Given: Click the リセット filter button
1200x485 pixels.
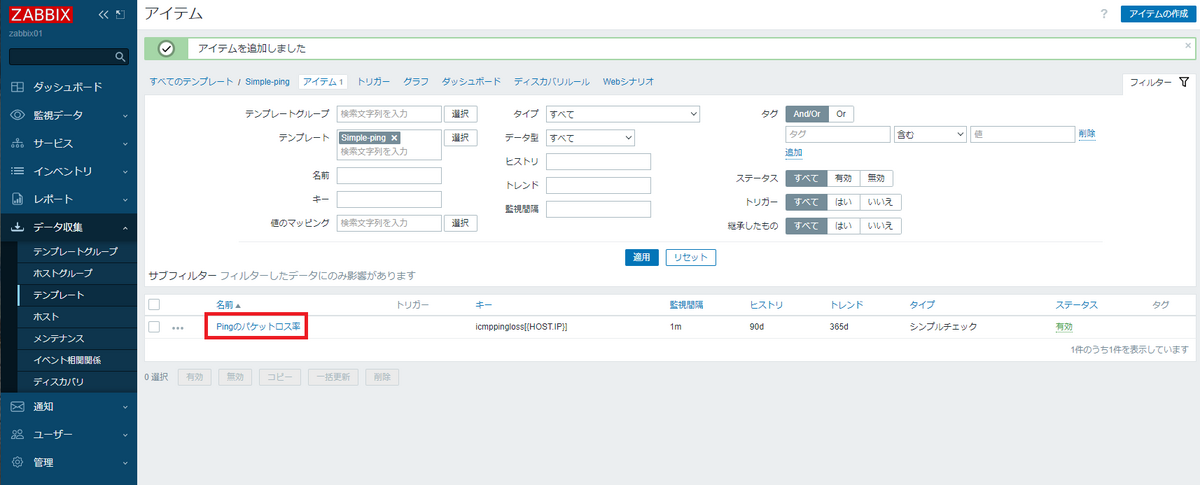Looking at the screenshot, I should 690,257.
